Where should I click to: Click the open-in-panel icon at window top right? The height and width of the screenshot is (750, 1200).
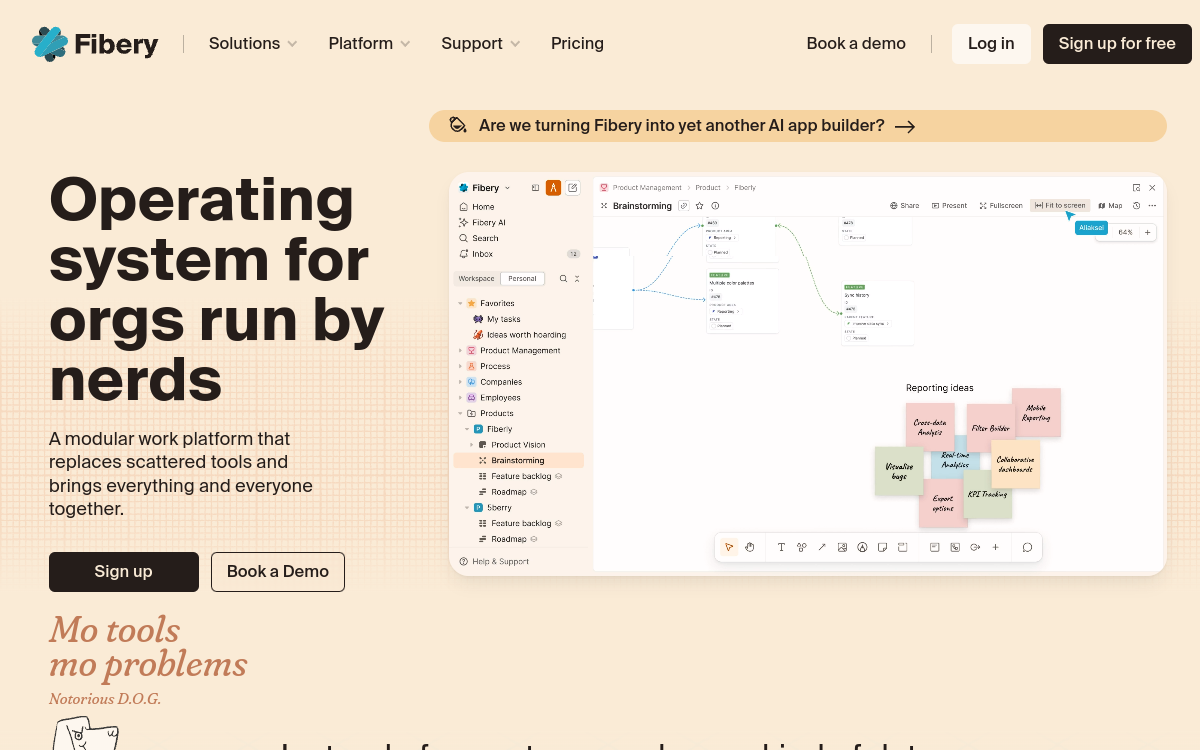(1136, 187)
